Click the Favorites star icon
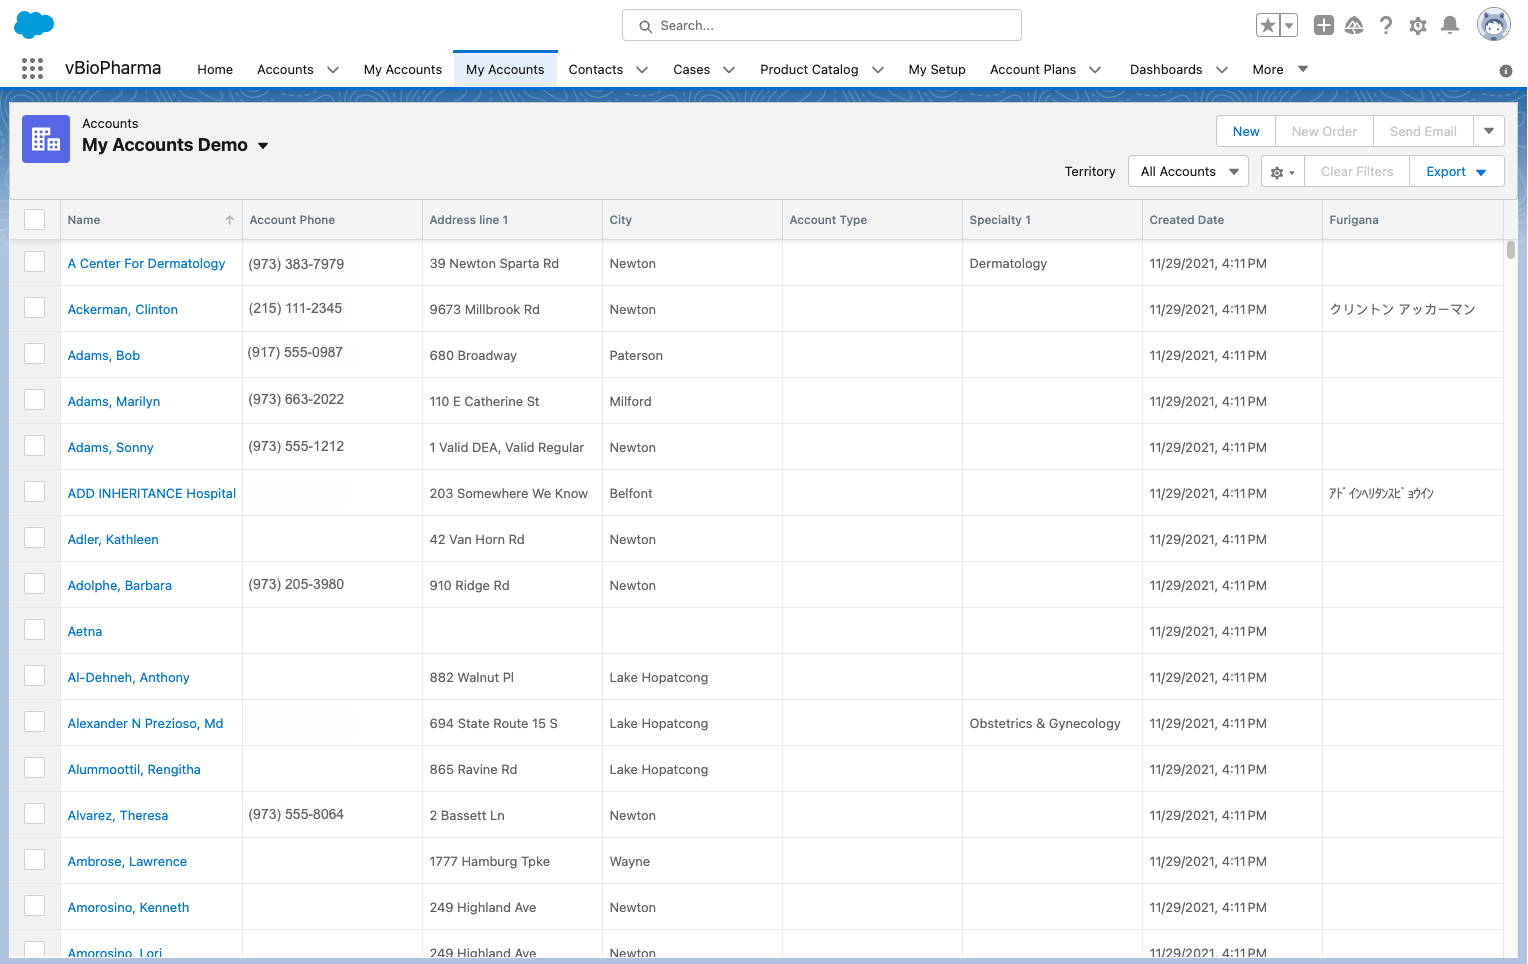Image resolution: width=1528 pixels, height=964 pixels. coord(1267,26)
